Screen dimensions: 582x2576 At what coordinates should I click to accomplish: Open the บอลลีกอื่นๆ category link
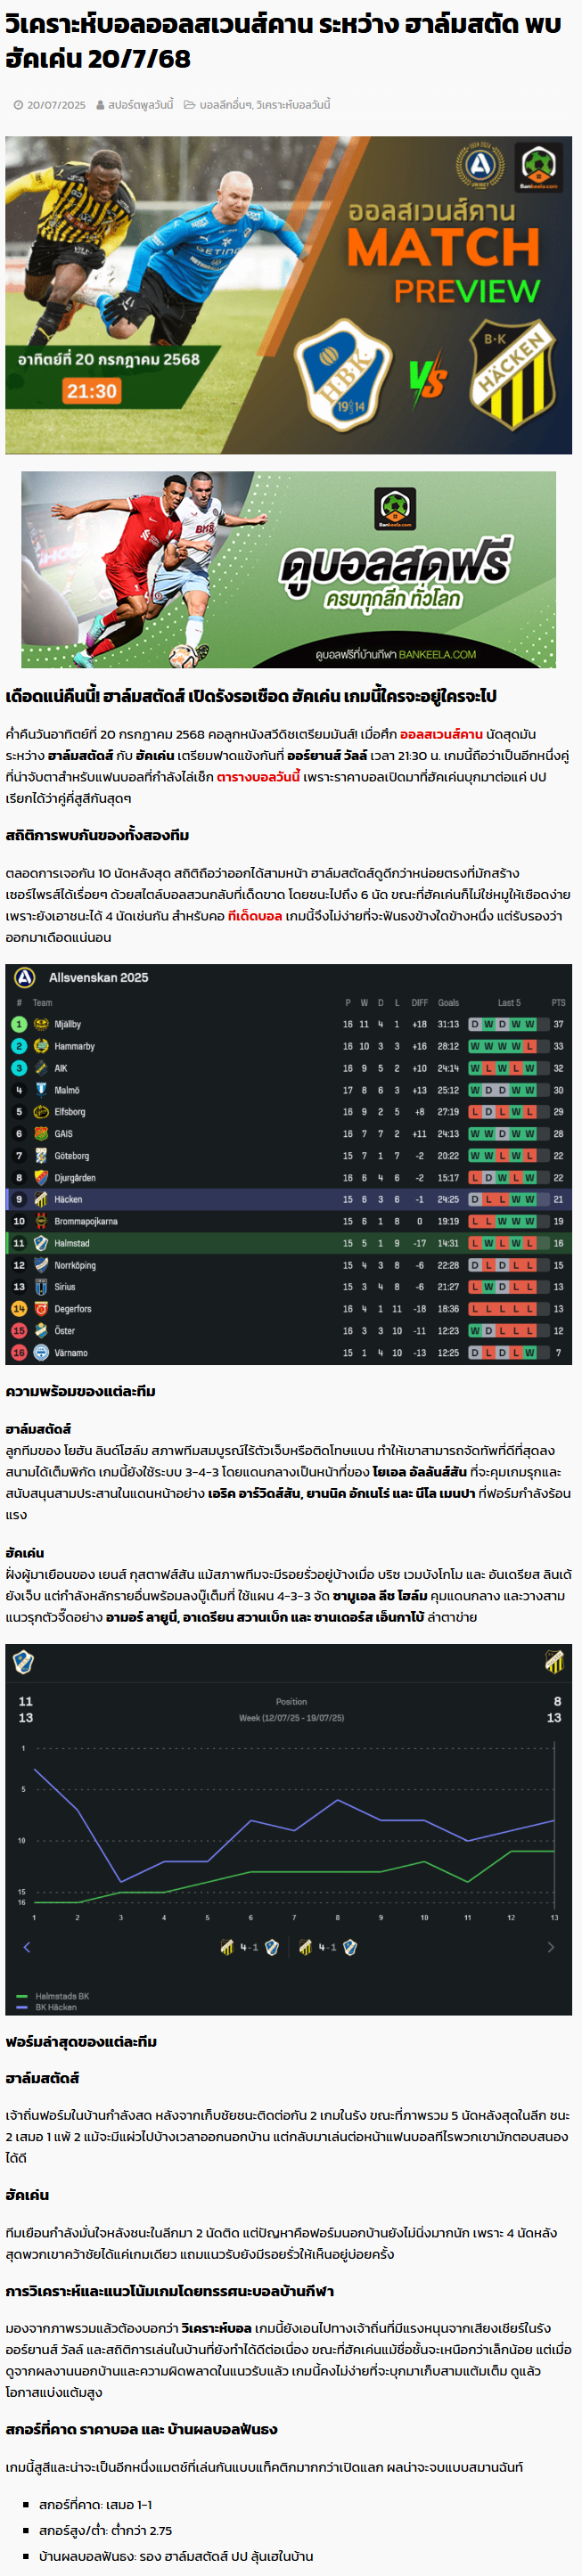click(x=225, y=105)
